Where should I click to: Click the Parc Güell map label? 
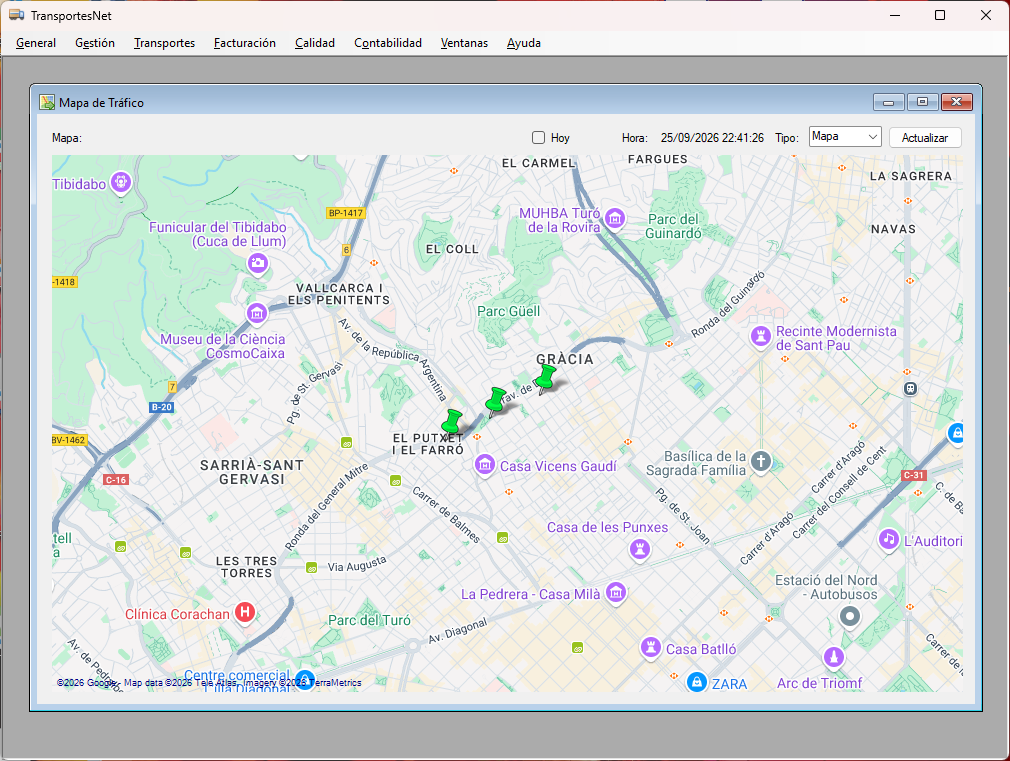(508, 311)
